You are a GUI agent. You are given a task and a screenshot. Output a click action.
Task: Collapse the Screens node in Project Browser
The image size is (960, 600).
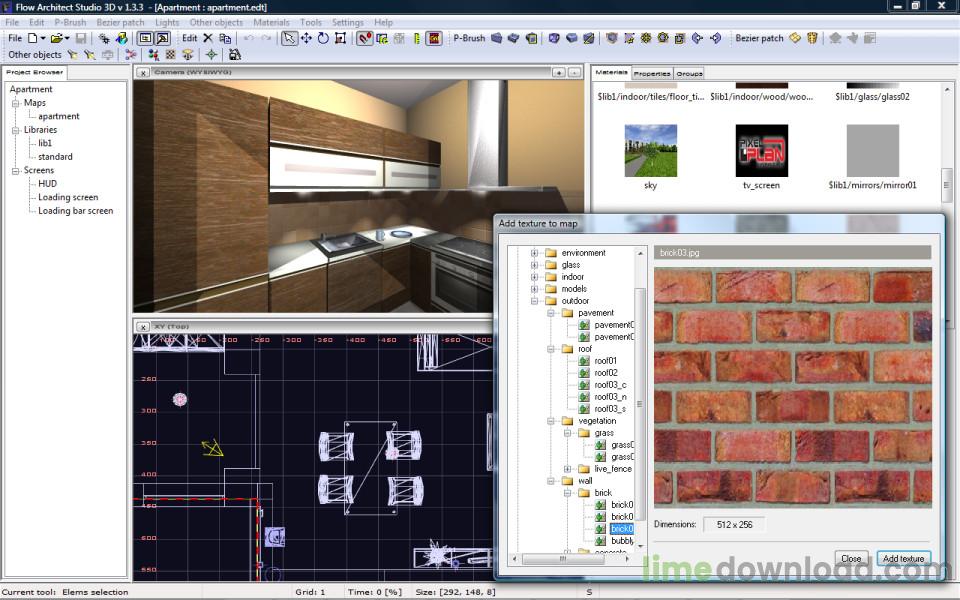tap(16, 170)
